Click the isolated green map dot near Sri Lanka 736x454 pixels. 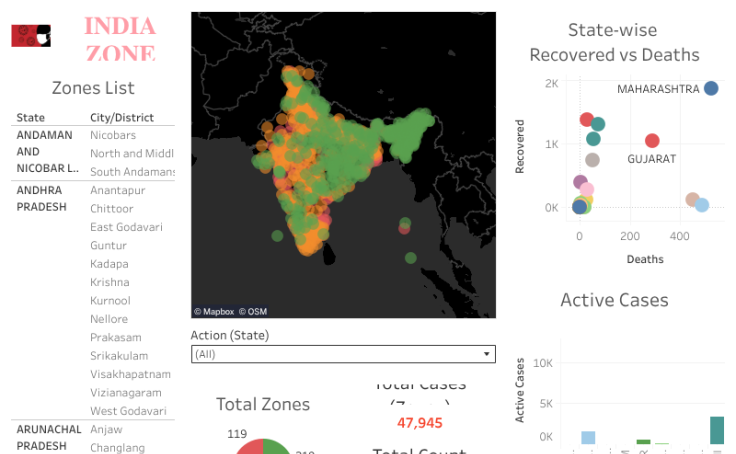(x=277, y=236)
